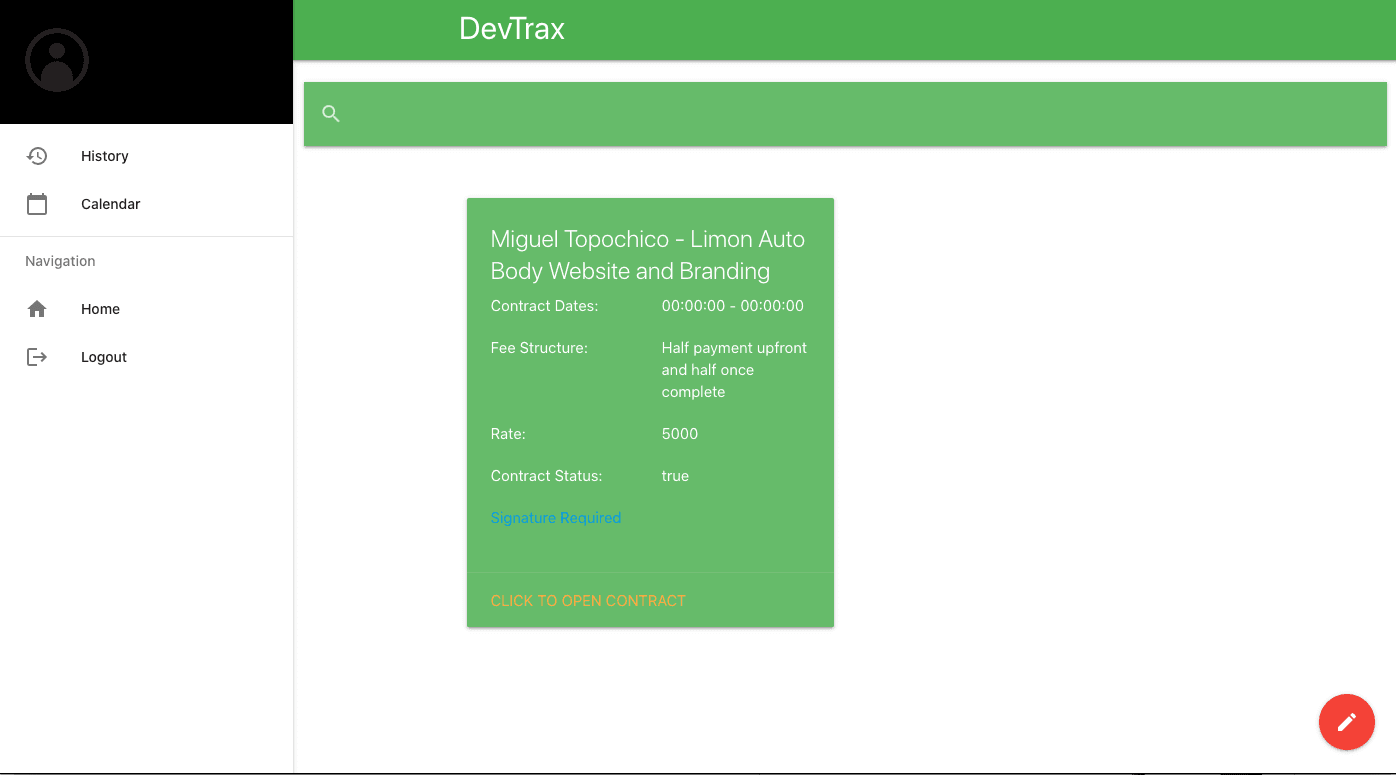Click the Navigation section label
This screenshot has height=775, width=1396.
click(60, 261)
